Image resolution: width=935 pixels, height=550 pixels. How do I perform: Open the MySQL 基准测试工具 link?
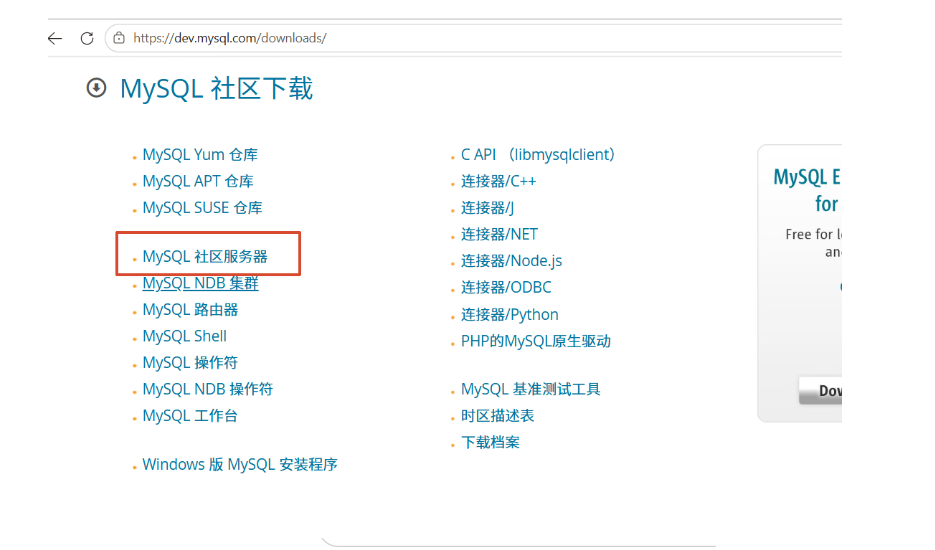[x=531, y=389]
